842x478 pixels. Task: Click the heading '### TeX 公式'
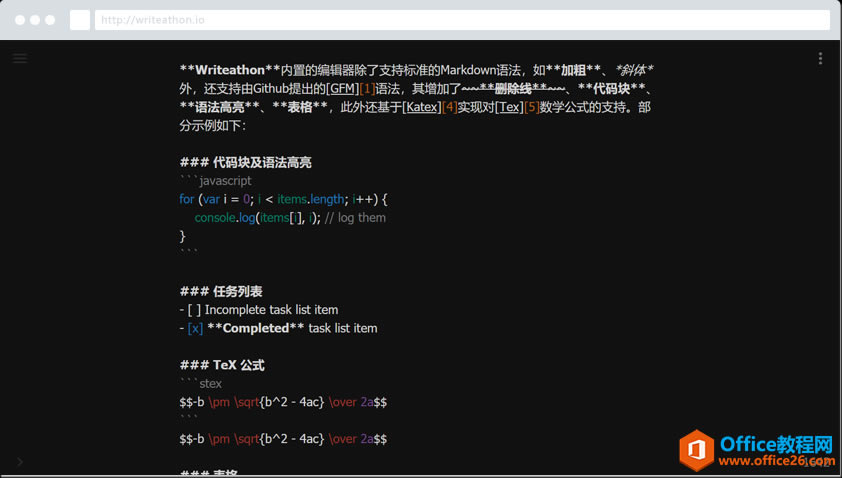point(222,365)
